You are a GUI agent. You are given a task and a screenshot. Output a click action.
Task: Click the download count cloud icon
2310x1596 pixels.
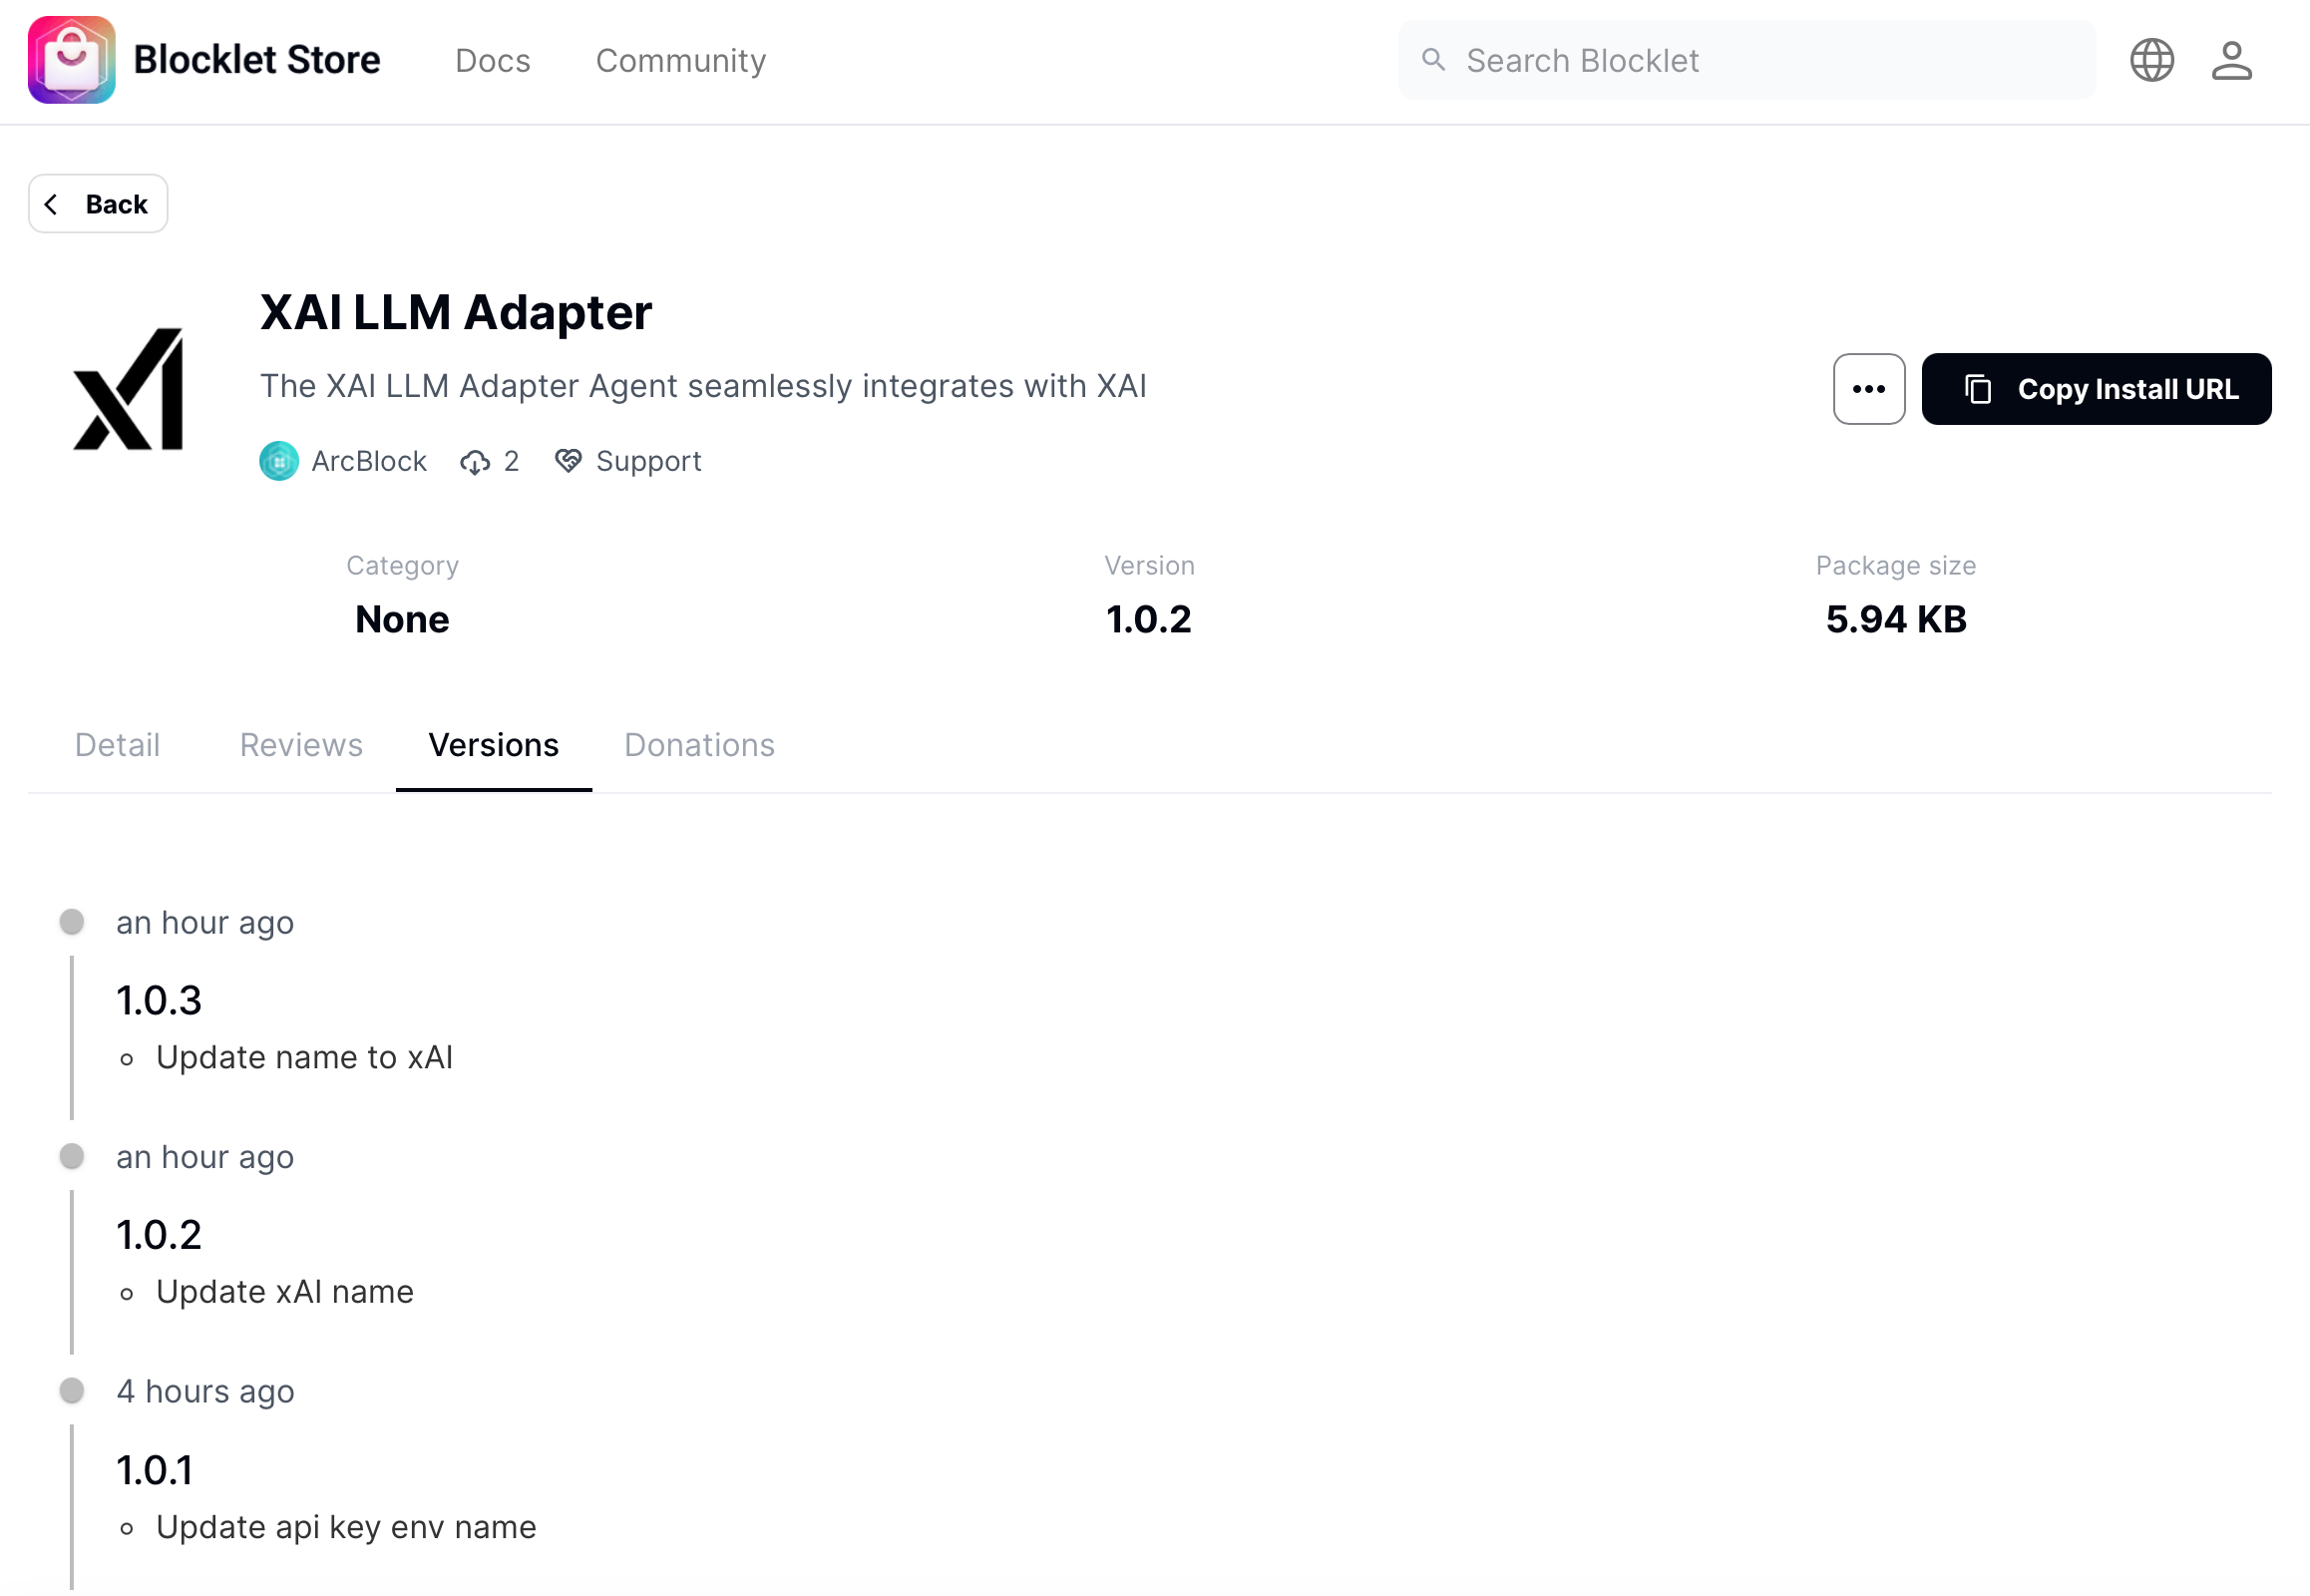click(x=475, y=461)
